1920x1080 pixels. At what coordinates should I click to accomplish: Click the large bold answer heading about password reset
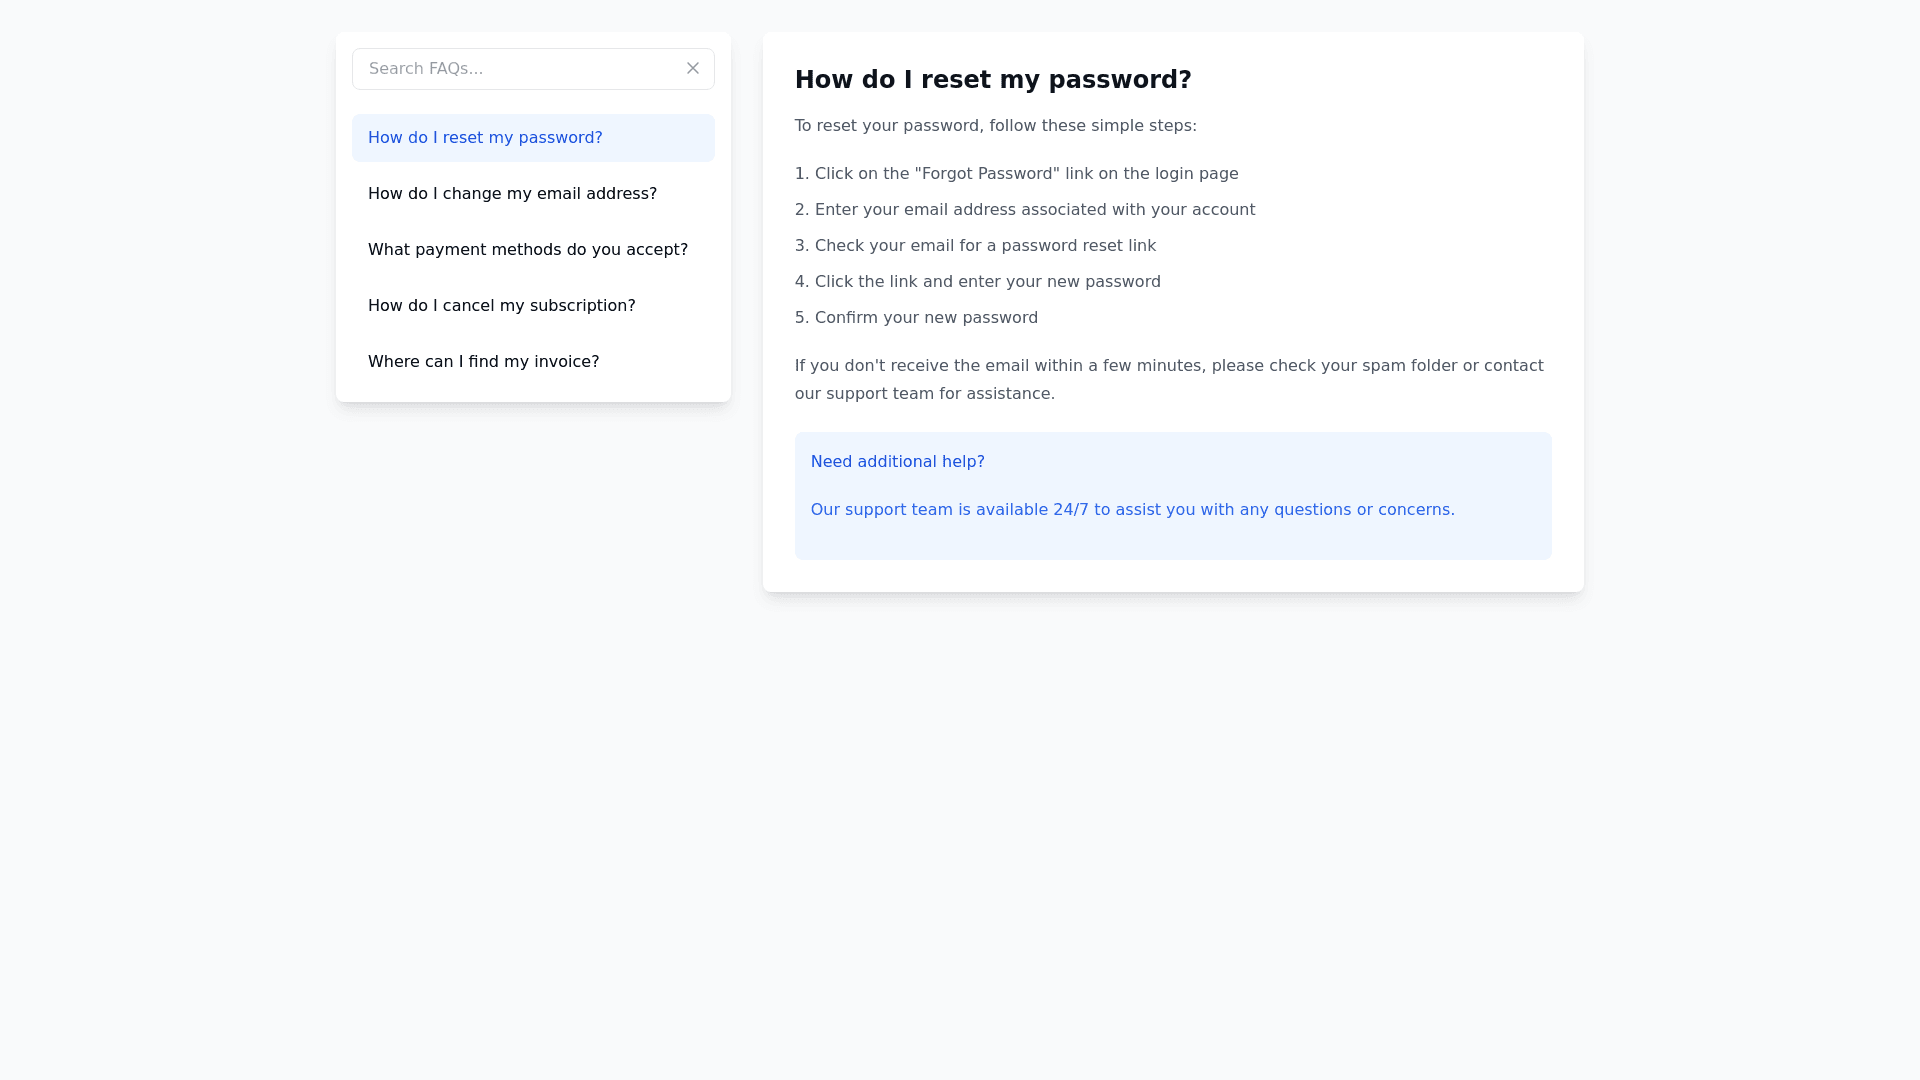pos(993,80)
